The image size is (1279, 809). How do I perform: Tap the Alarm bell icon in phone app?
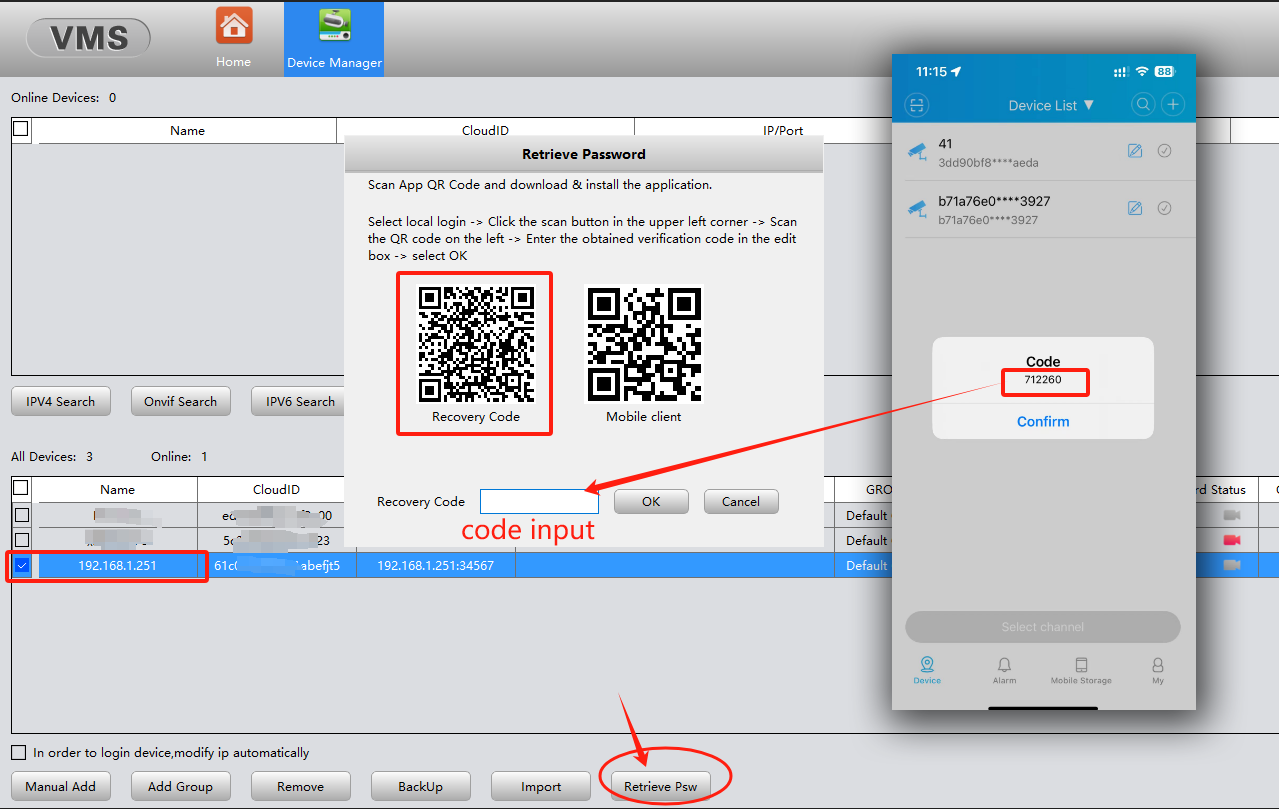click(1004, 665)
